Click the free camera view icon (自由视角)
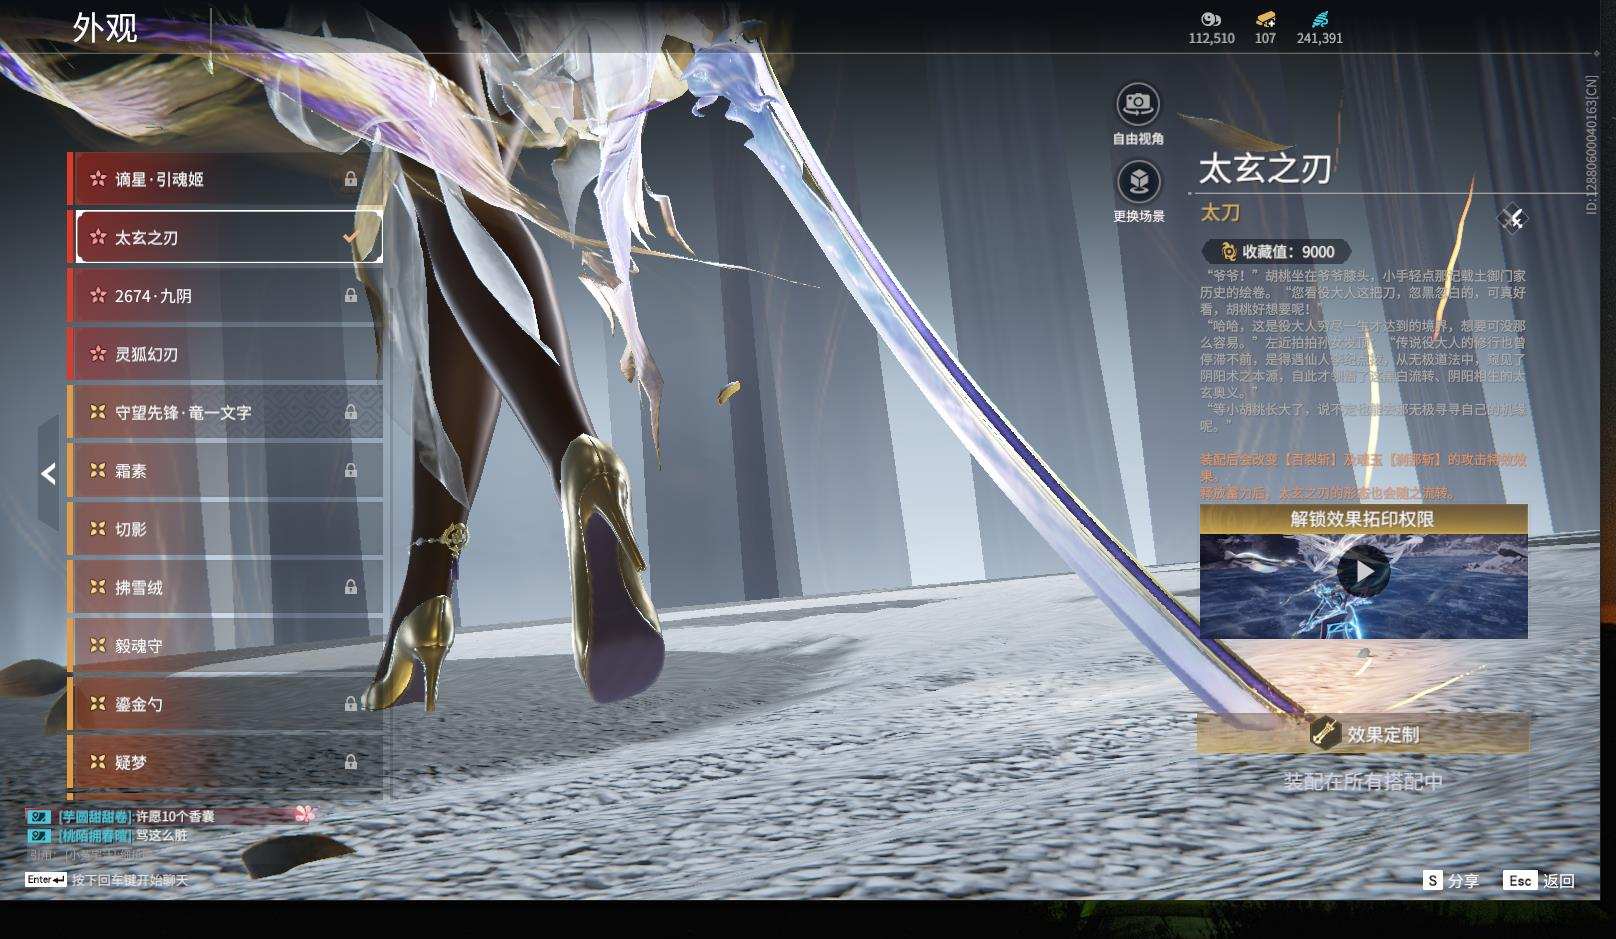The width and height of the screenshot is (1616, 939). pyautogui.click(x=1137, y=103)
